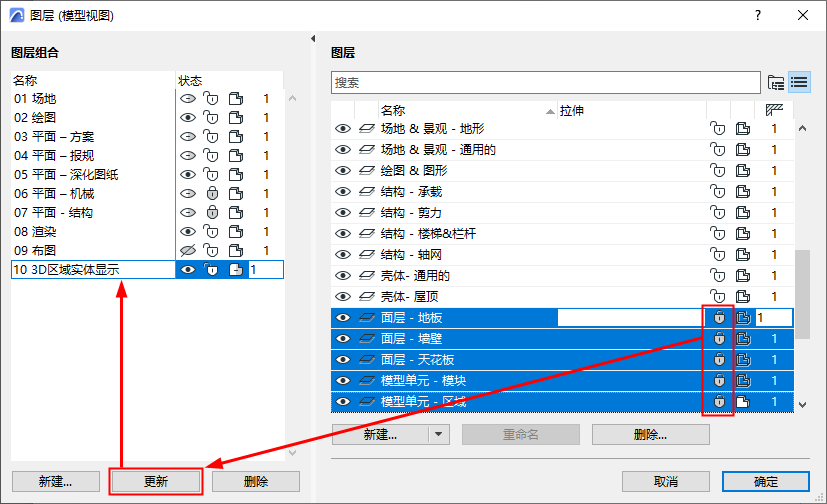
Task: Click lock icon for 场地 & 景观 - 地形 layer
Action: (717, 129)
